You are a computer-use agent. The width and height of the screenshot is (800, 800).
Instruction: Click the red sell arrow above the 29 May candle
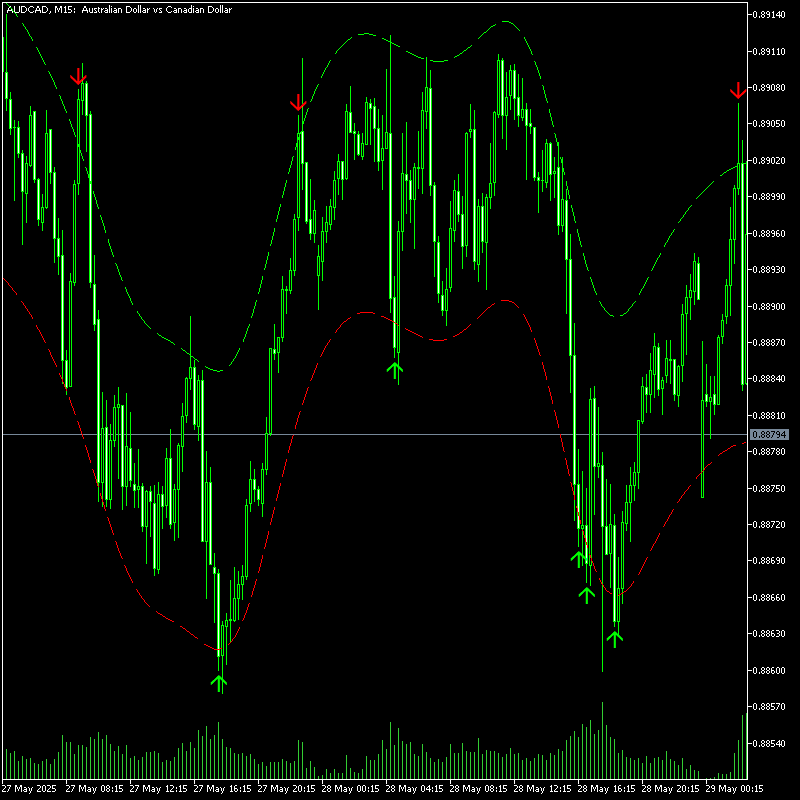[738, 90]
